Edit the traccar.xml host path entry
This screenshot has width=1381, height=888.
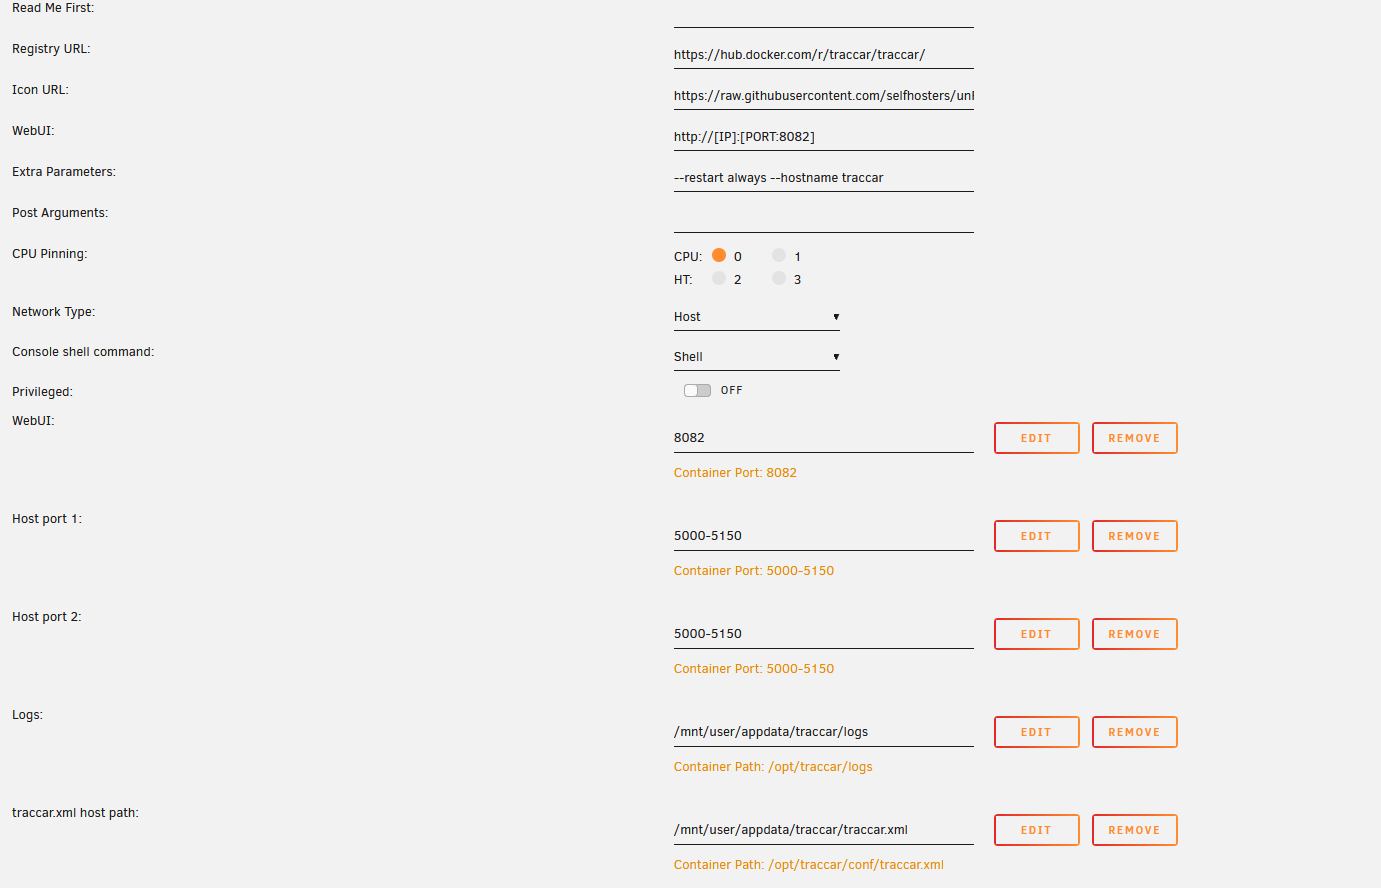click(1037, 830)
